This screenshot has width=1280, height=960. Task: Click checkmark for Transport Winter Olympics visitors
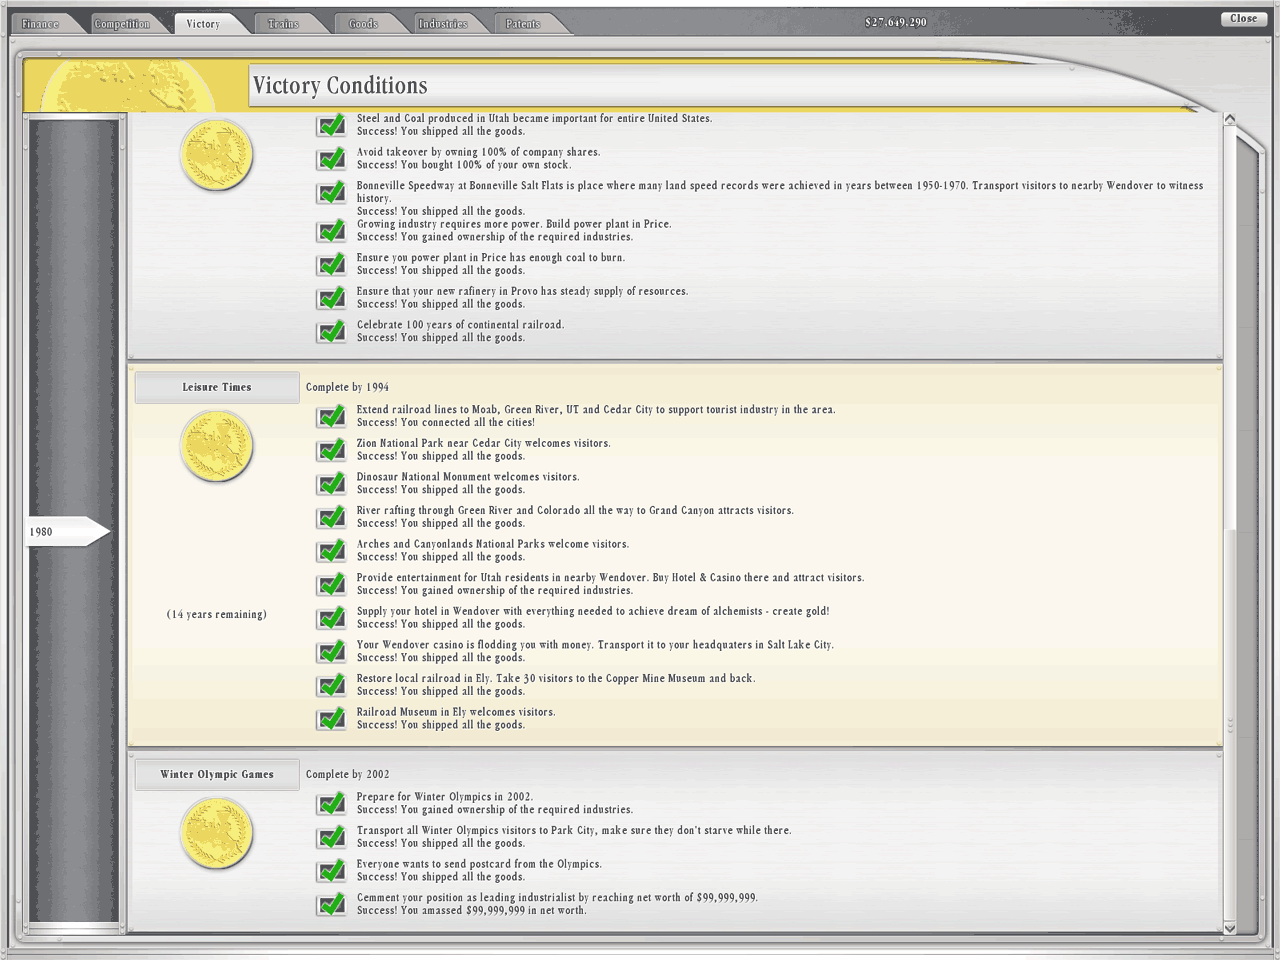point(331,837)
